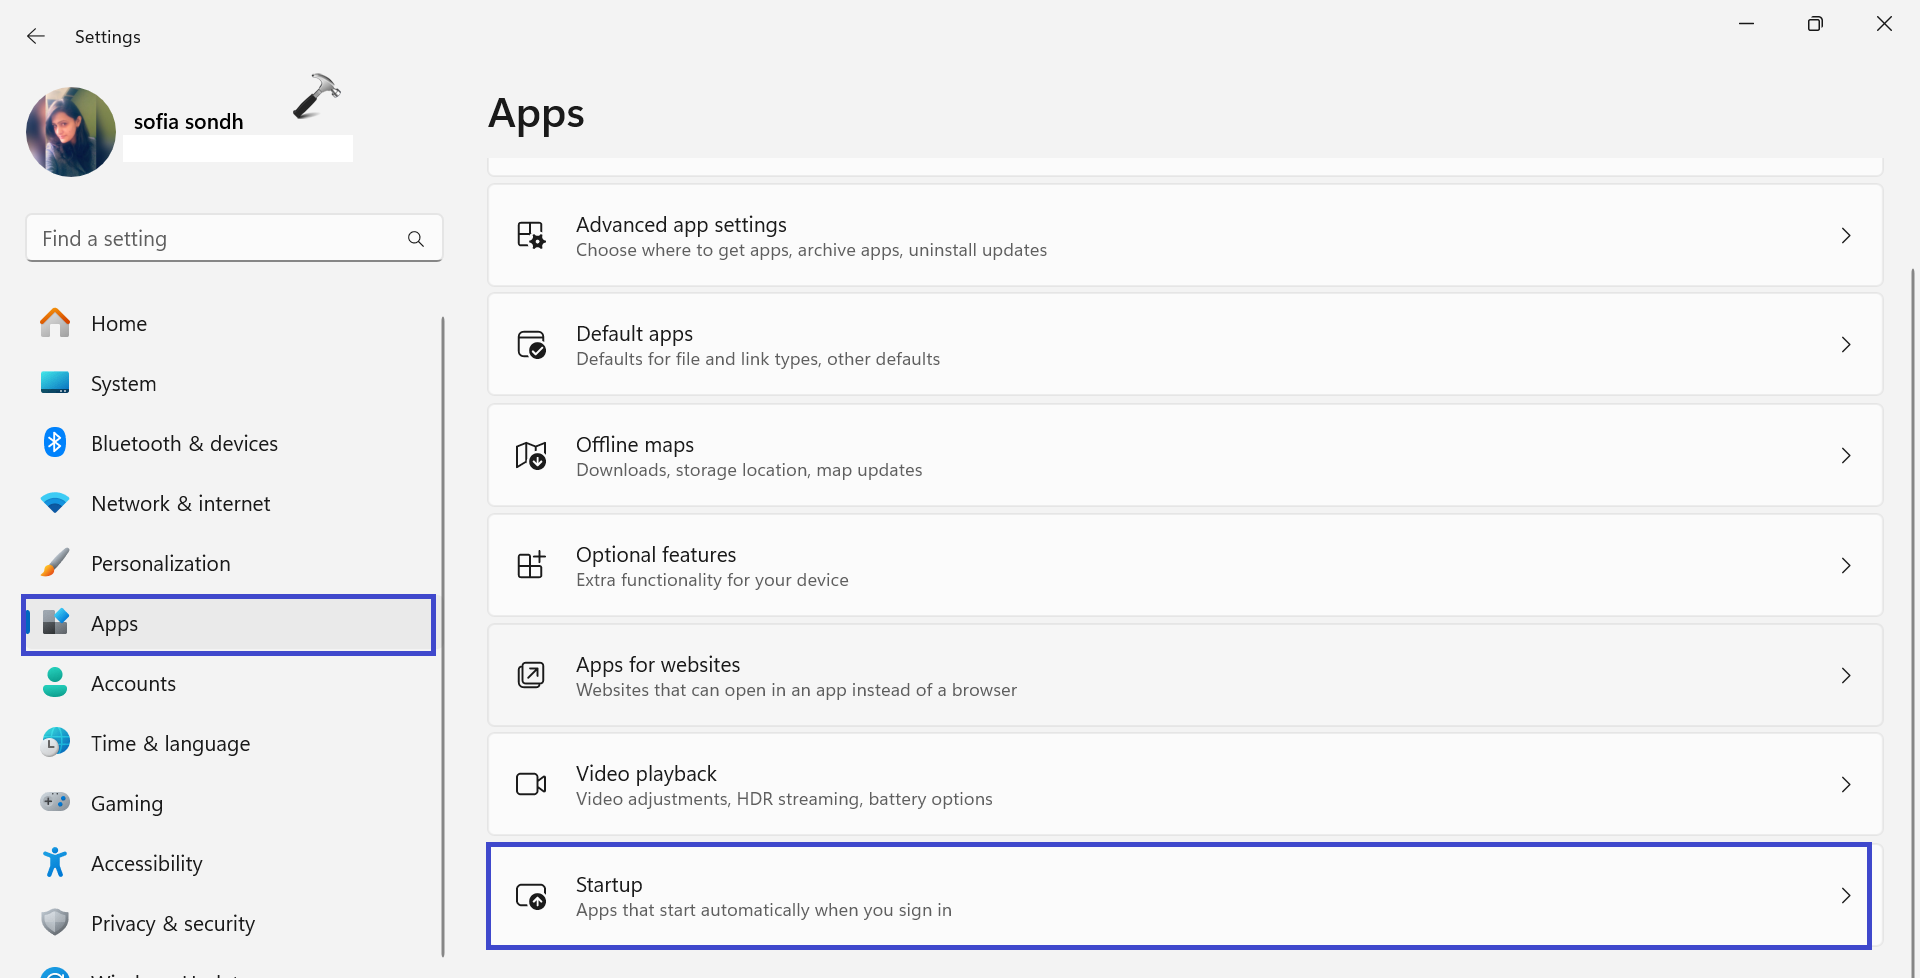Click the Offline maps icon
This screenshot has height=978, width=1920.
(531, 456)
